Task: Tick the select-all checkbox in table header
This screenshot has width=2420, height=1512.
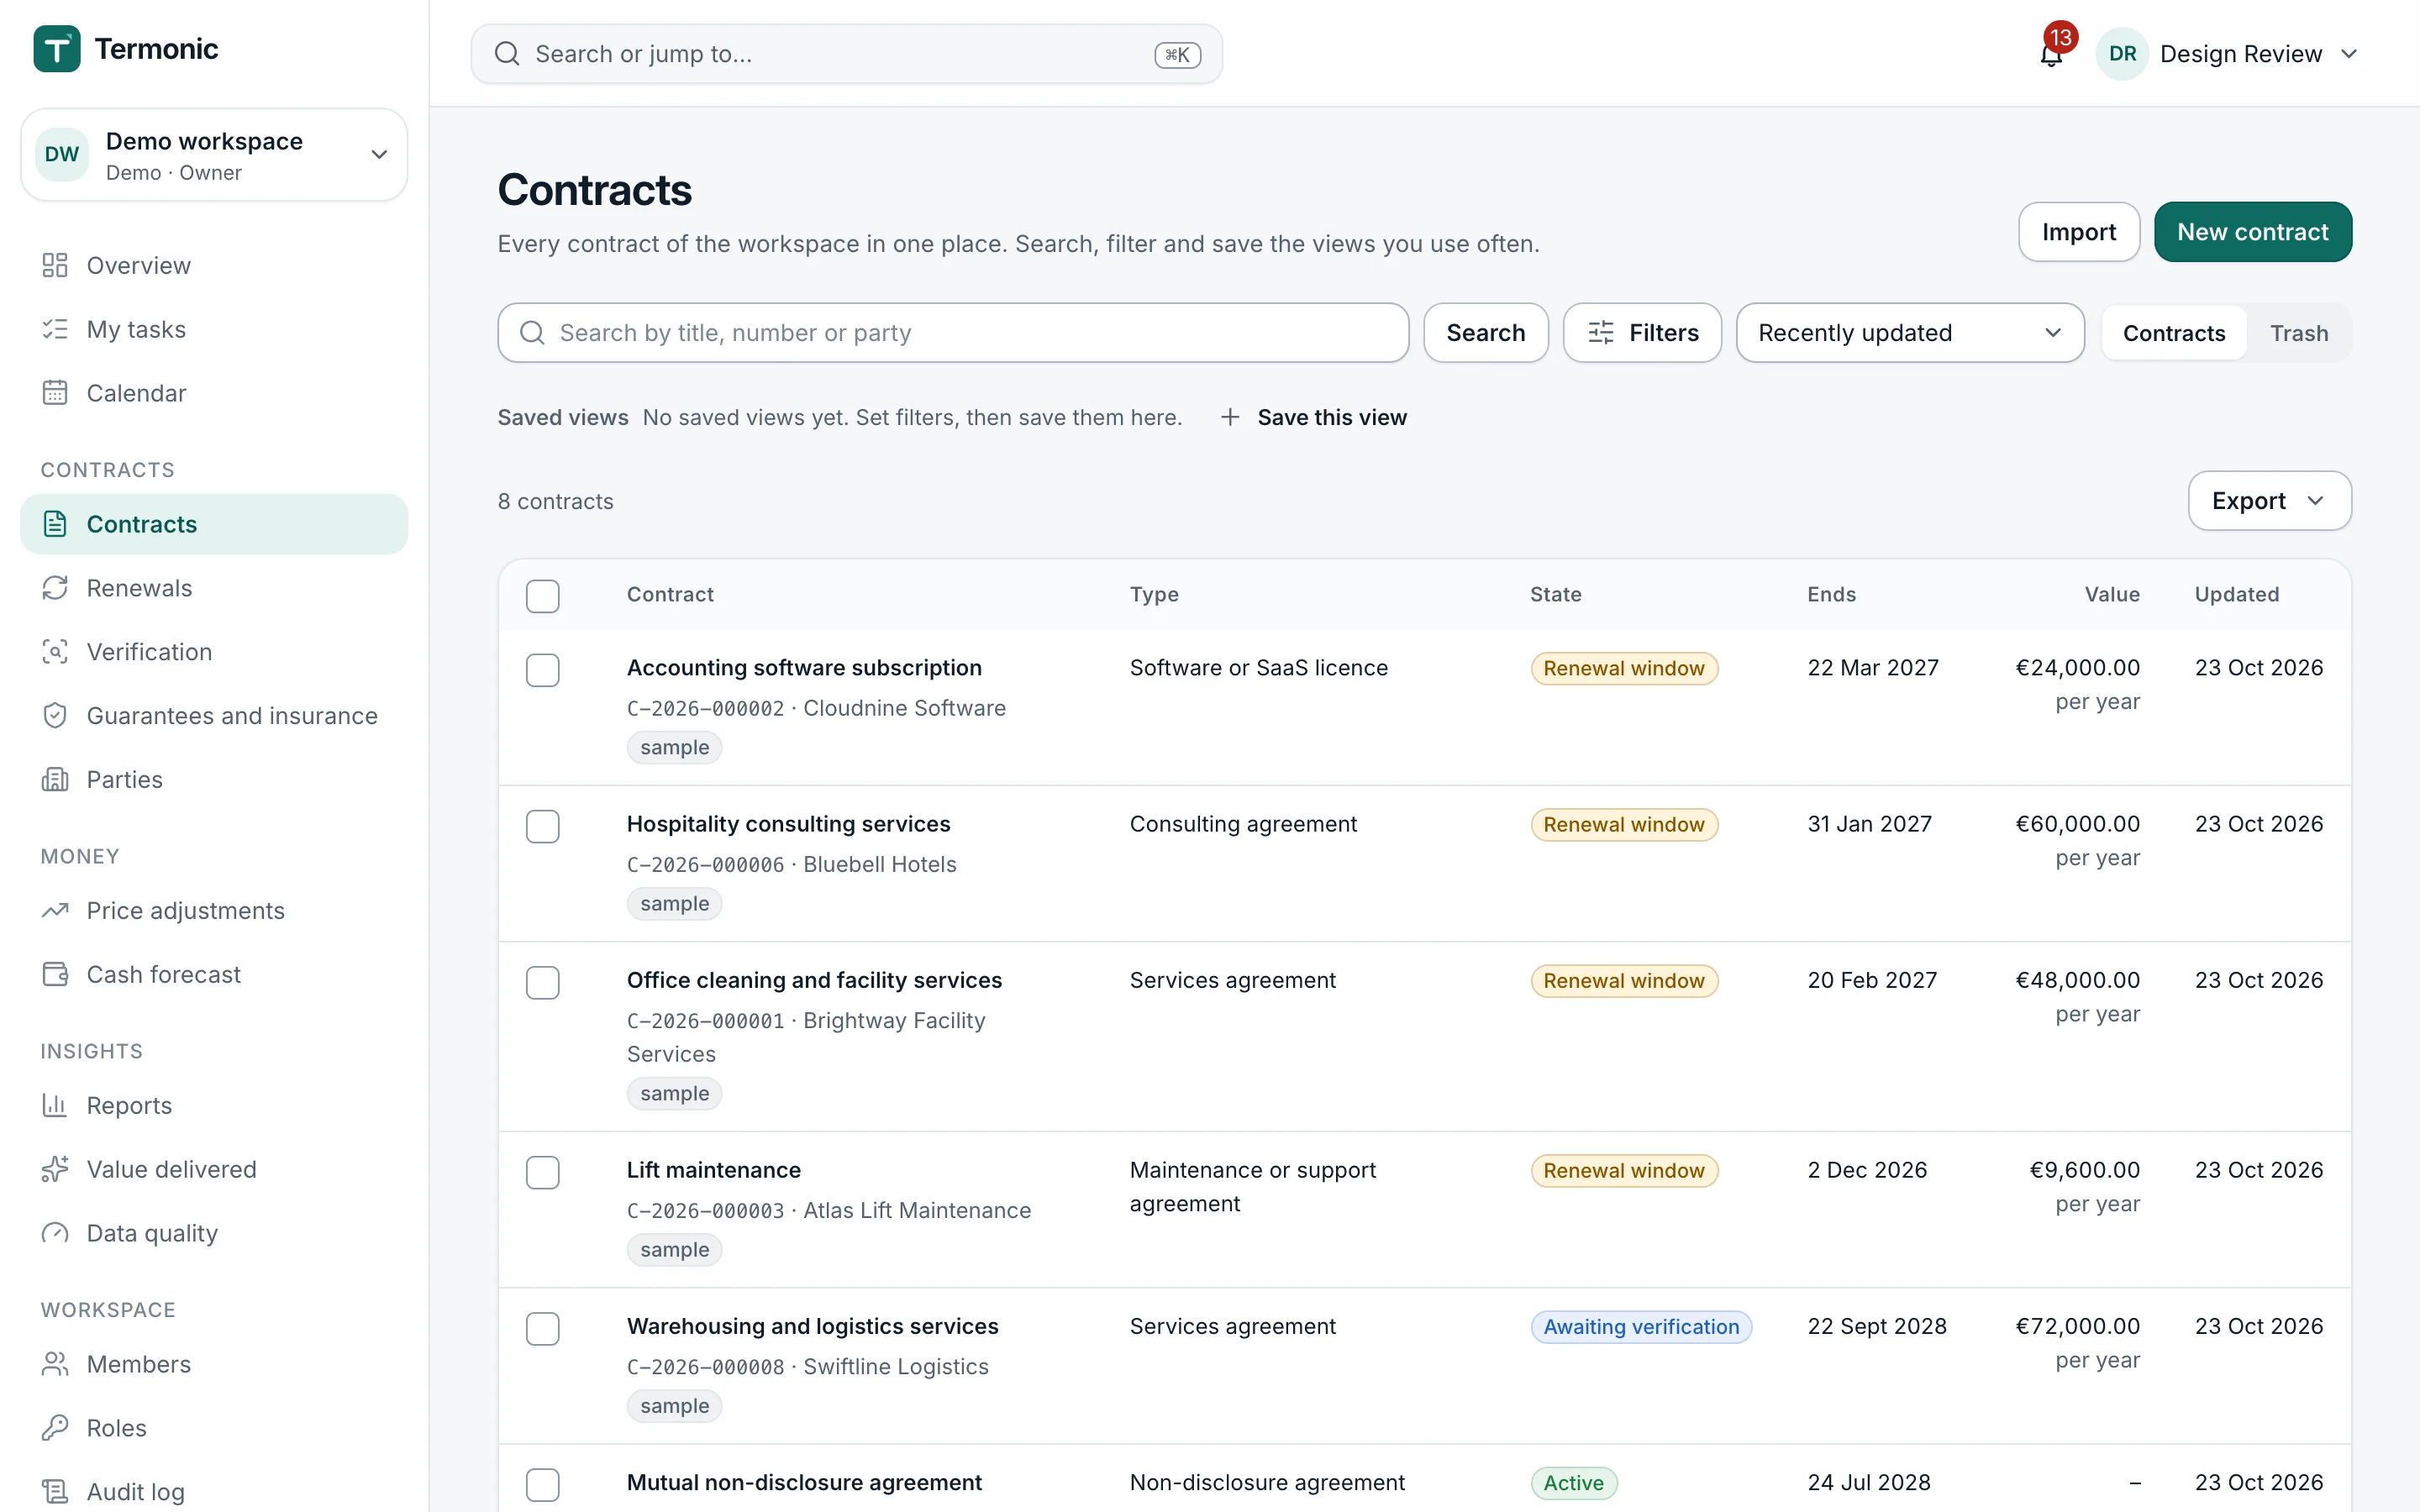Action: click(543, 596)
